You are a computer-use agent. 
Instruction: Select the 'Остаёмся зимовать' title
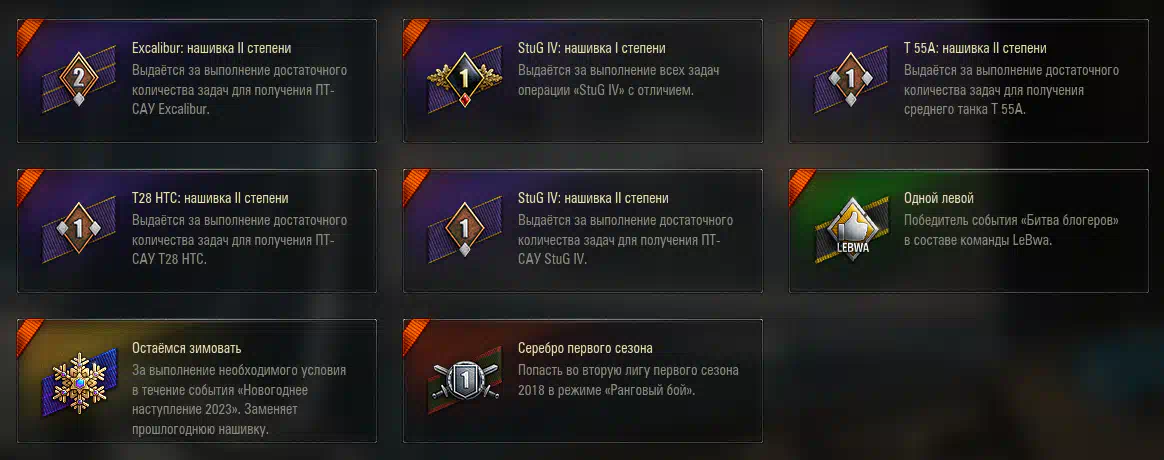click(186, 348)
